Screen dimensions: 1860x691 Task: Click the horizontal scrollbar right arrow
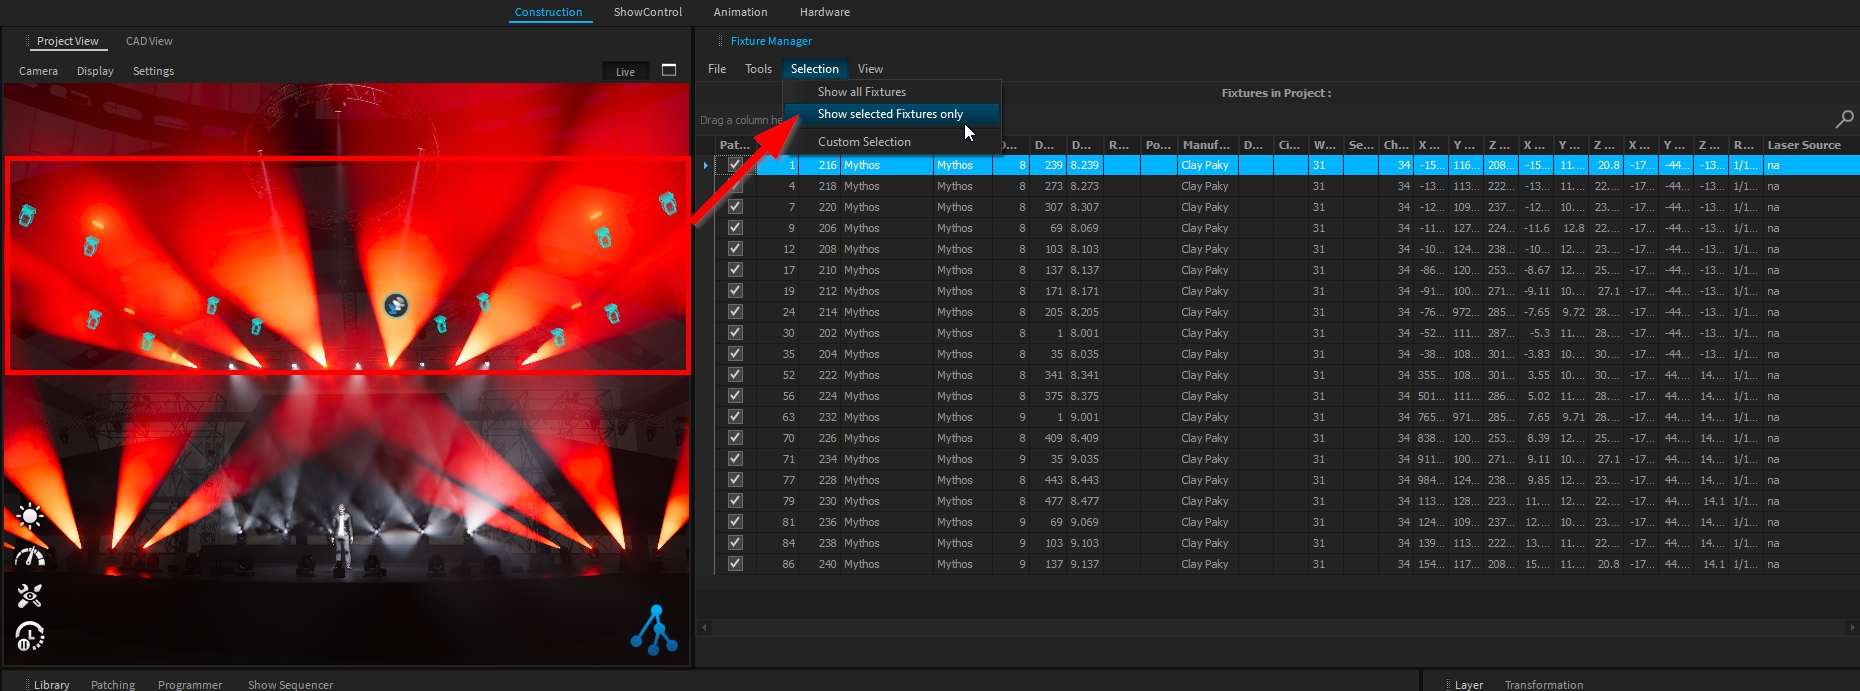click(1850, 627)
